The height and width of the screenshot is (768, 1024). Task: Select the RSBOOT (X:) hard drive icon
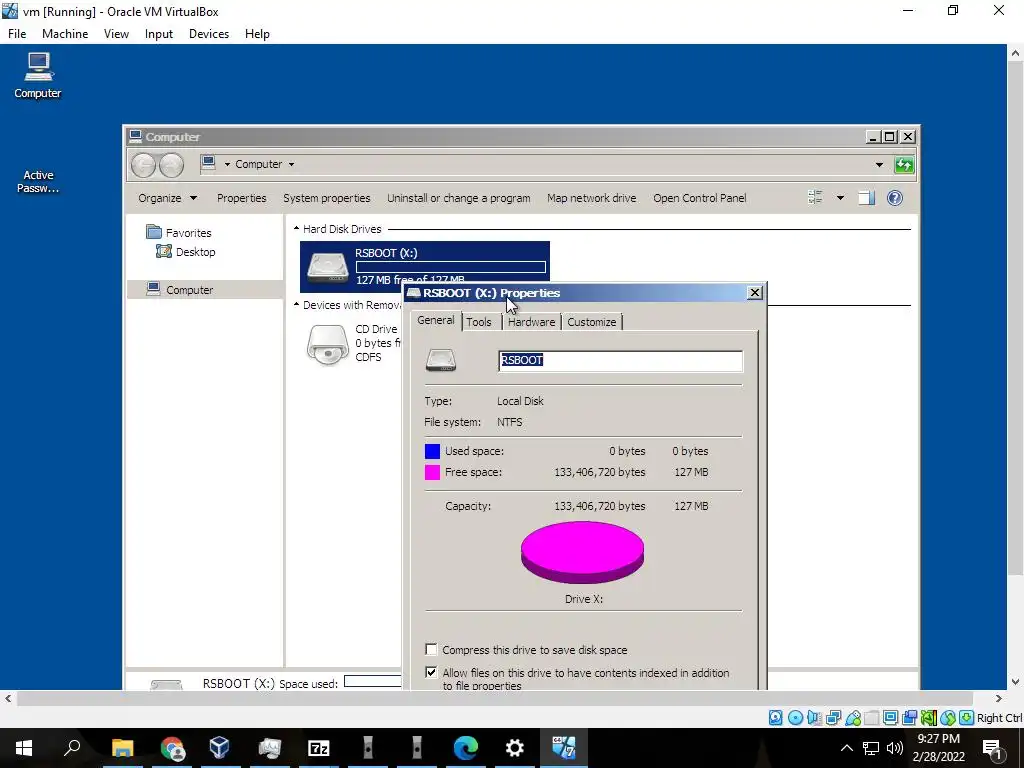pyautogui.click(x=327, y=267)
